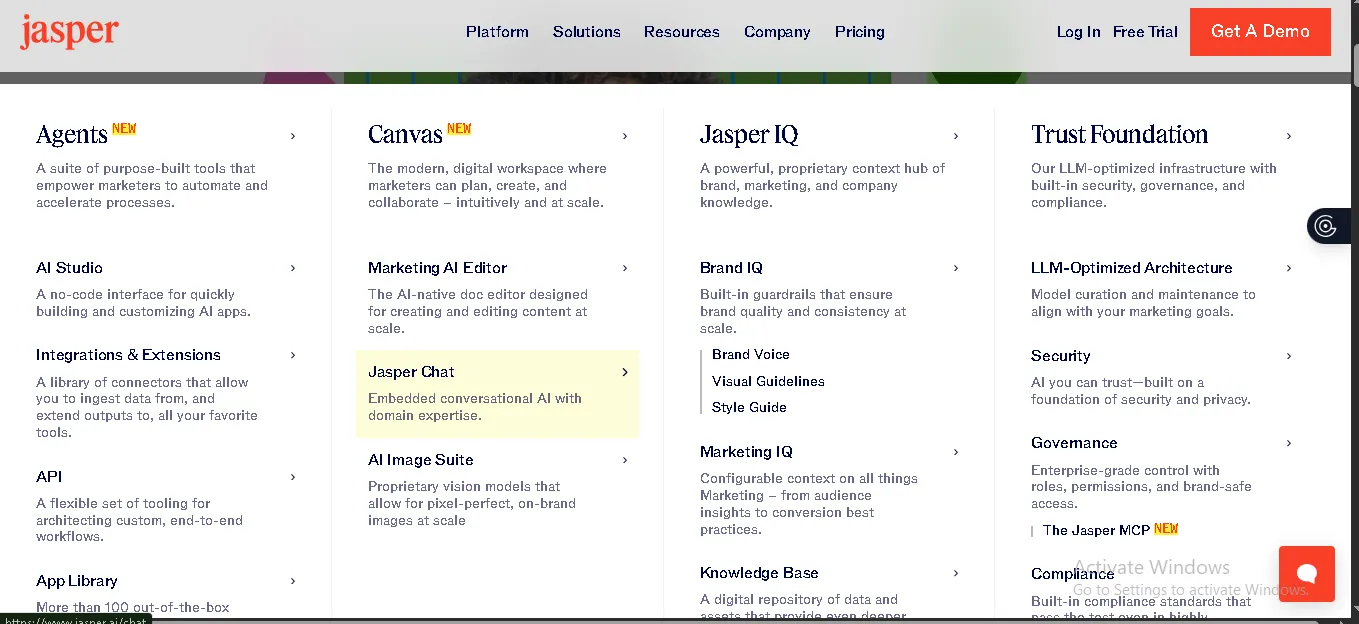Click text 'Embedded conversational AI with domain expertise.'
1359x624 pixels.
pyautogui.click(x=475, y=407)
